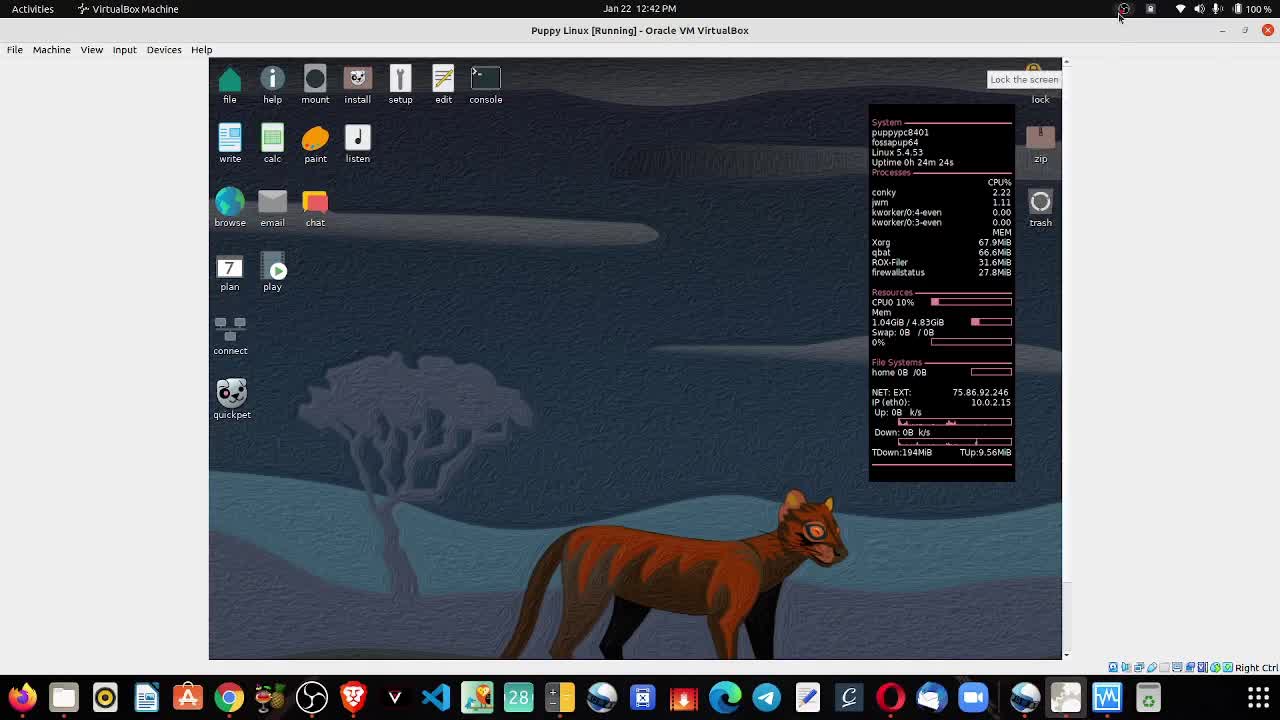The image size is (1280, 720).
Task: Open the clock showing Jan 22 12:42 PM
Action: tap(640, 8)
